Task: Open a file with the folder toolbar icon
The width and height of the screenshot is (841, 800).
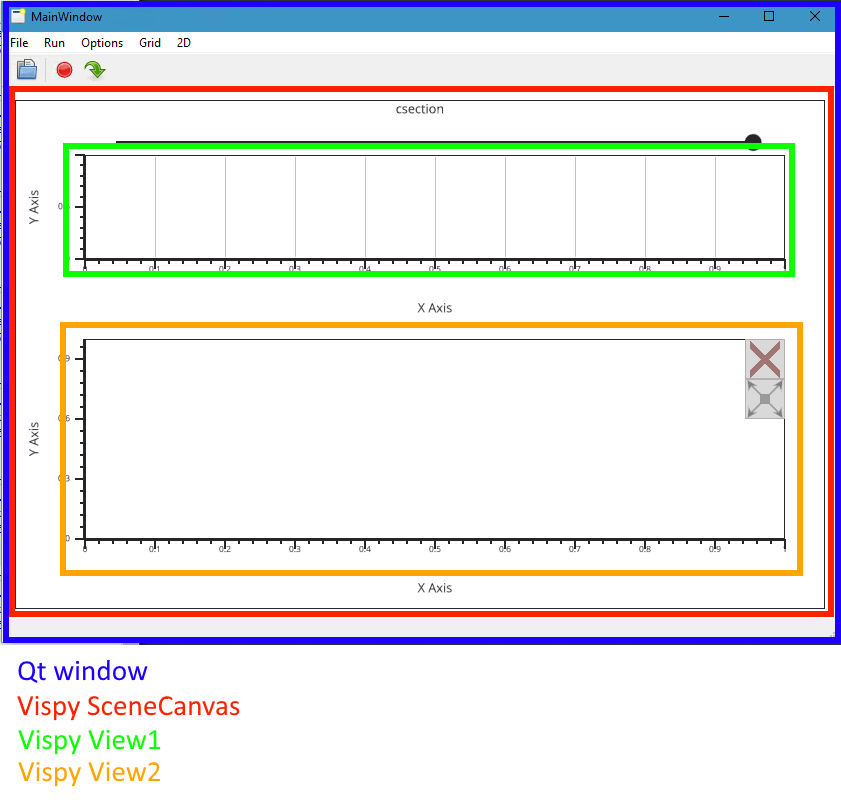Action: click(26, 69)
